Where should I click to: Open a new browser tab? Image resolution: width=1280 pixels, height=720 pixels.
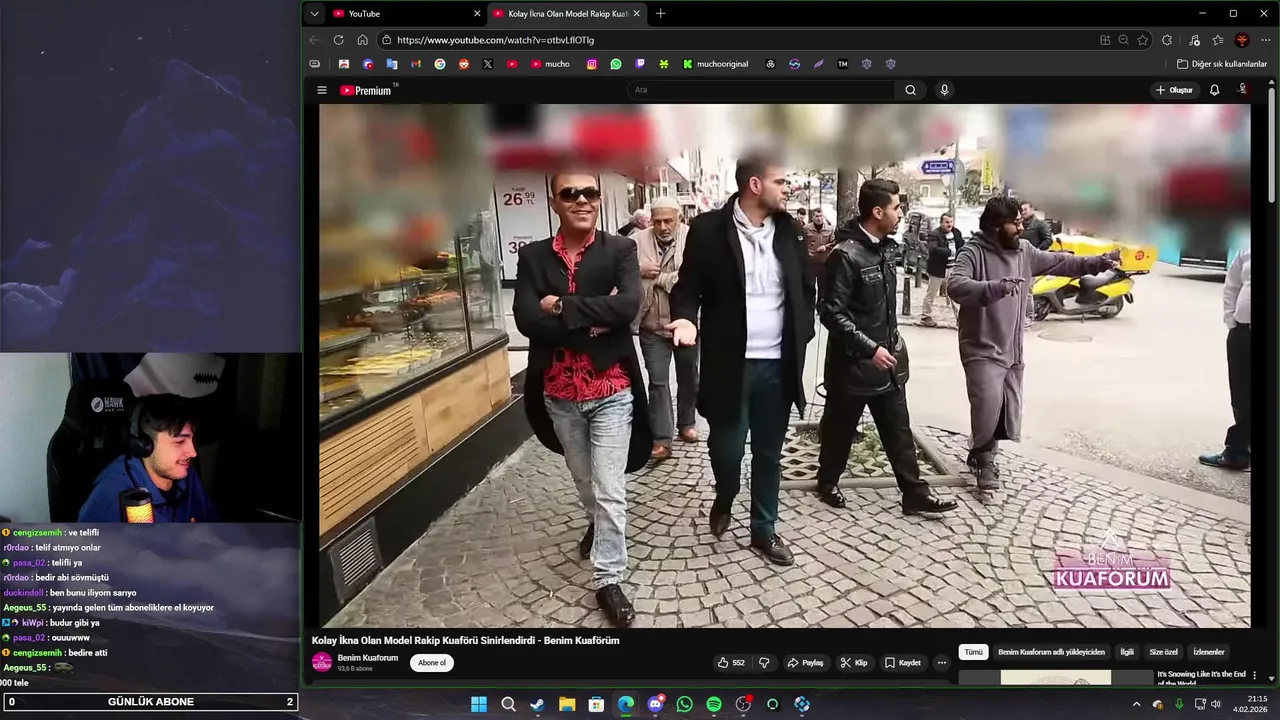click(x=660, y=13)
